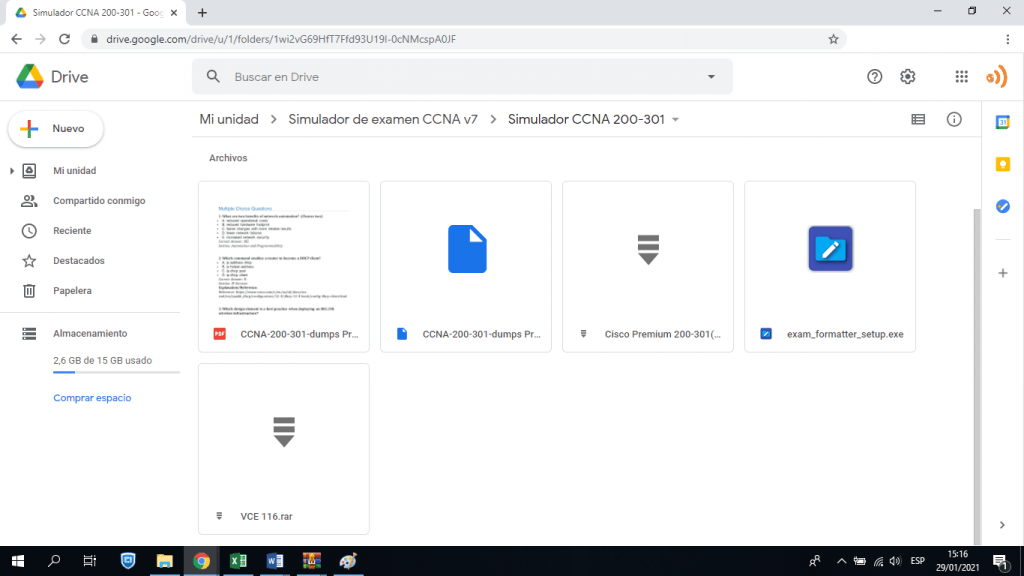Image resolution: width=1024 pixels, height=576 pixels.
Task: Click the Nuevo button
Action: pyautogui.click(x=56, y=129)
